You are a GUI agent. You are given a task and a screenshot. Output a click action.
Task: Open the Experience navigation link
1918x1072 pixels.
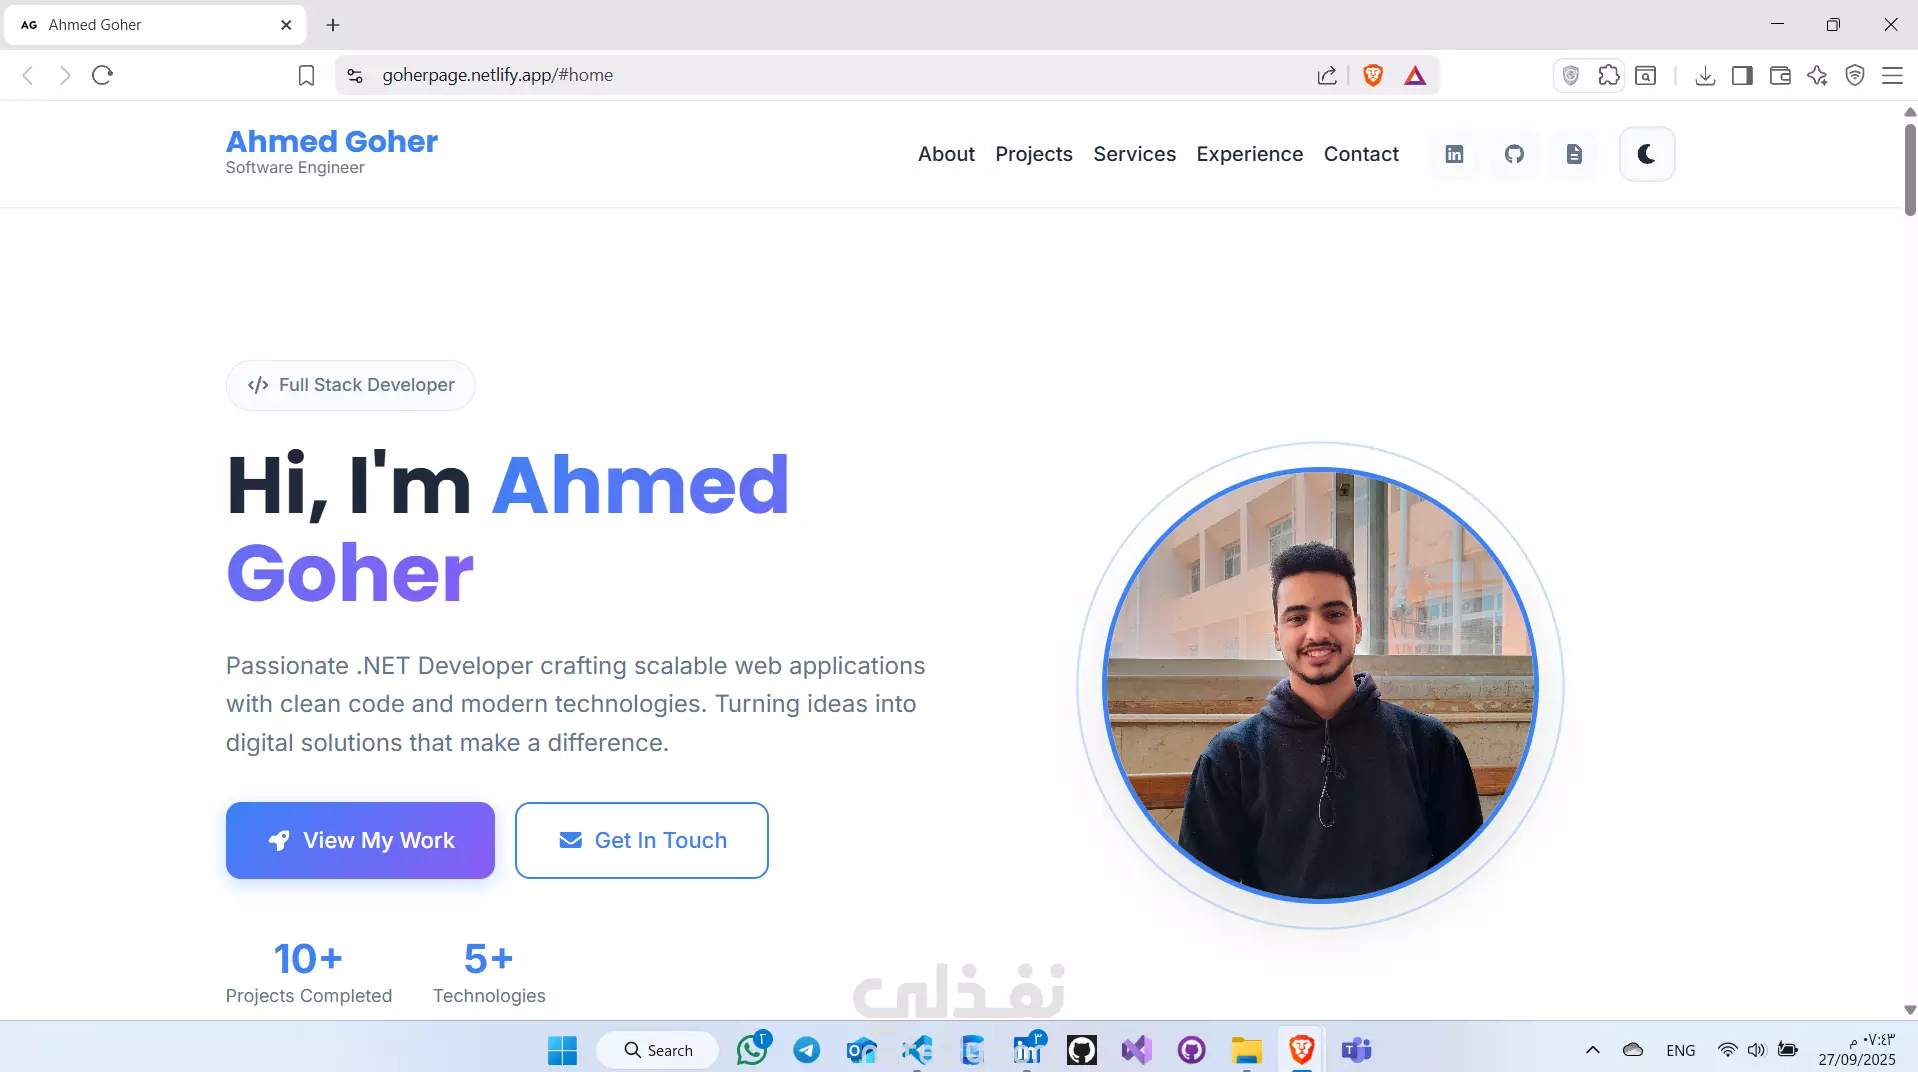1250,154
